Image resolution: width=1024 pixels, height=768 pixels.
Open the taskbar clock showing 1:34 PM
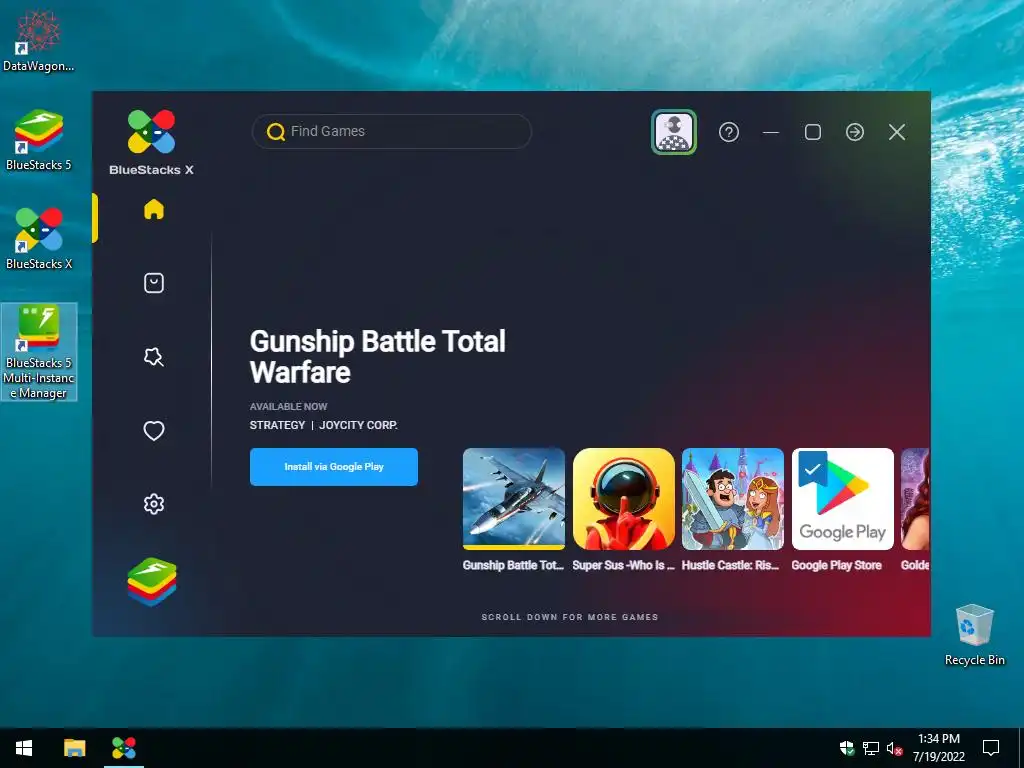pos(938,748)
